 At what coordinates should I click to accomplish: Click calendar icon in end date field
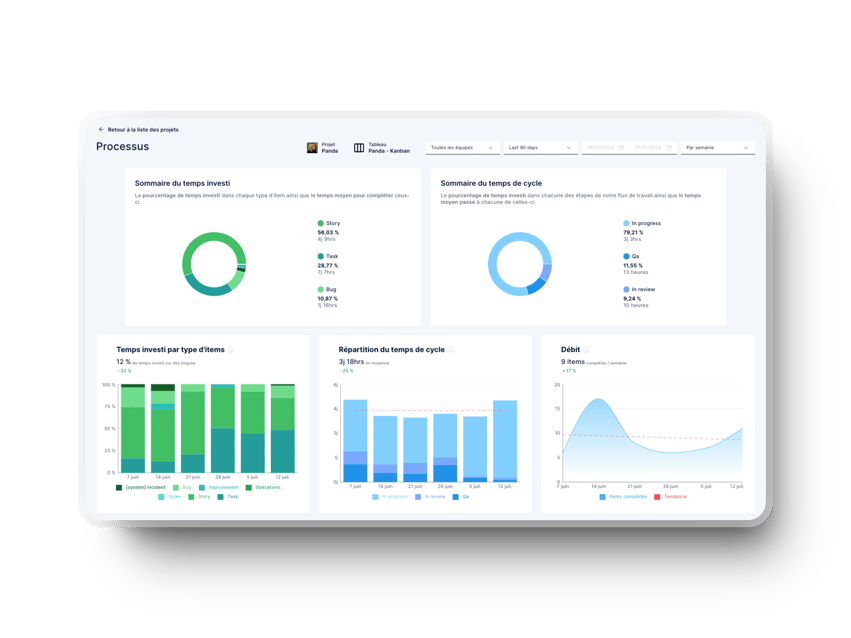[x=670, y=148]
